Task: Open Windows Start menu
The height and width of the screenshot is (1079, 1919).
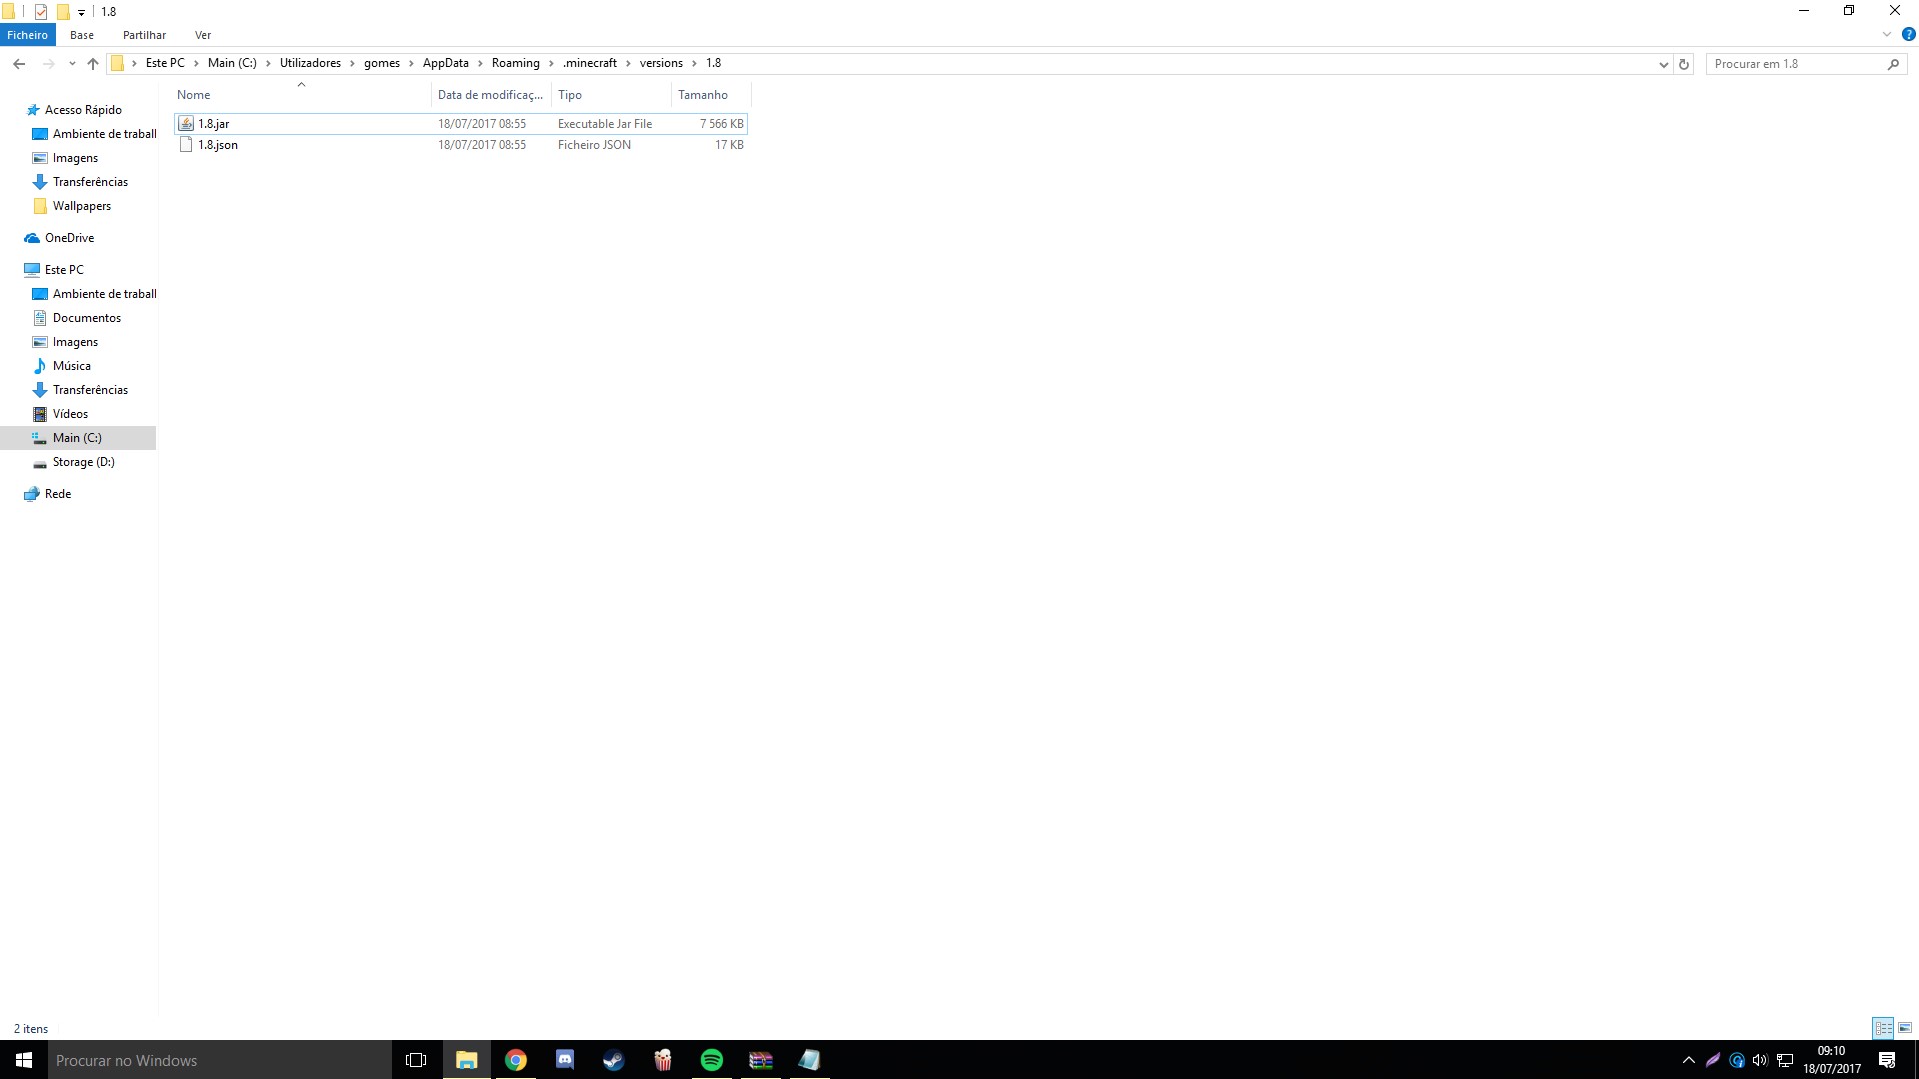Action: coord(24,1060)
